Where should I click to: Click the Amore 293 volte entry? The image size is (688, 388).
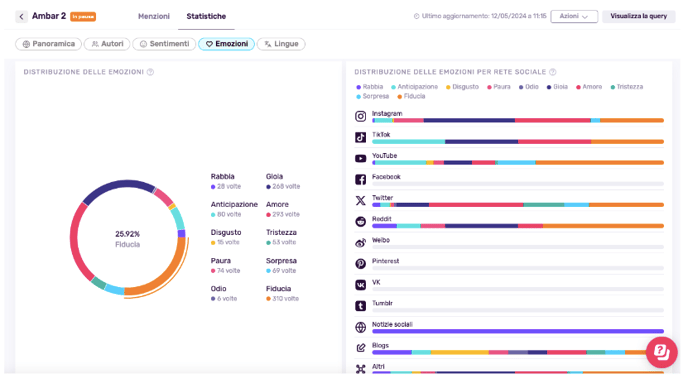(x=283, y=209)
